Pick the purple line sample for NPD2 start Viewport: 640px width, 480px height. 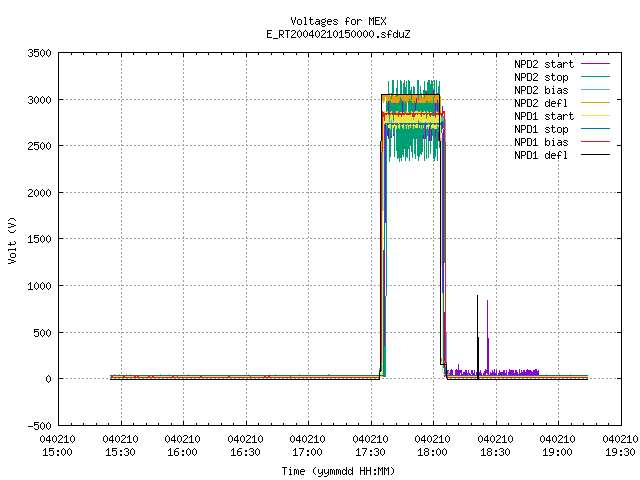tap(595, 64)
